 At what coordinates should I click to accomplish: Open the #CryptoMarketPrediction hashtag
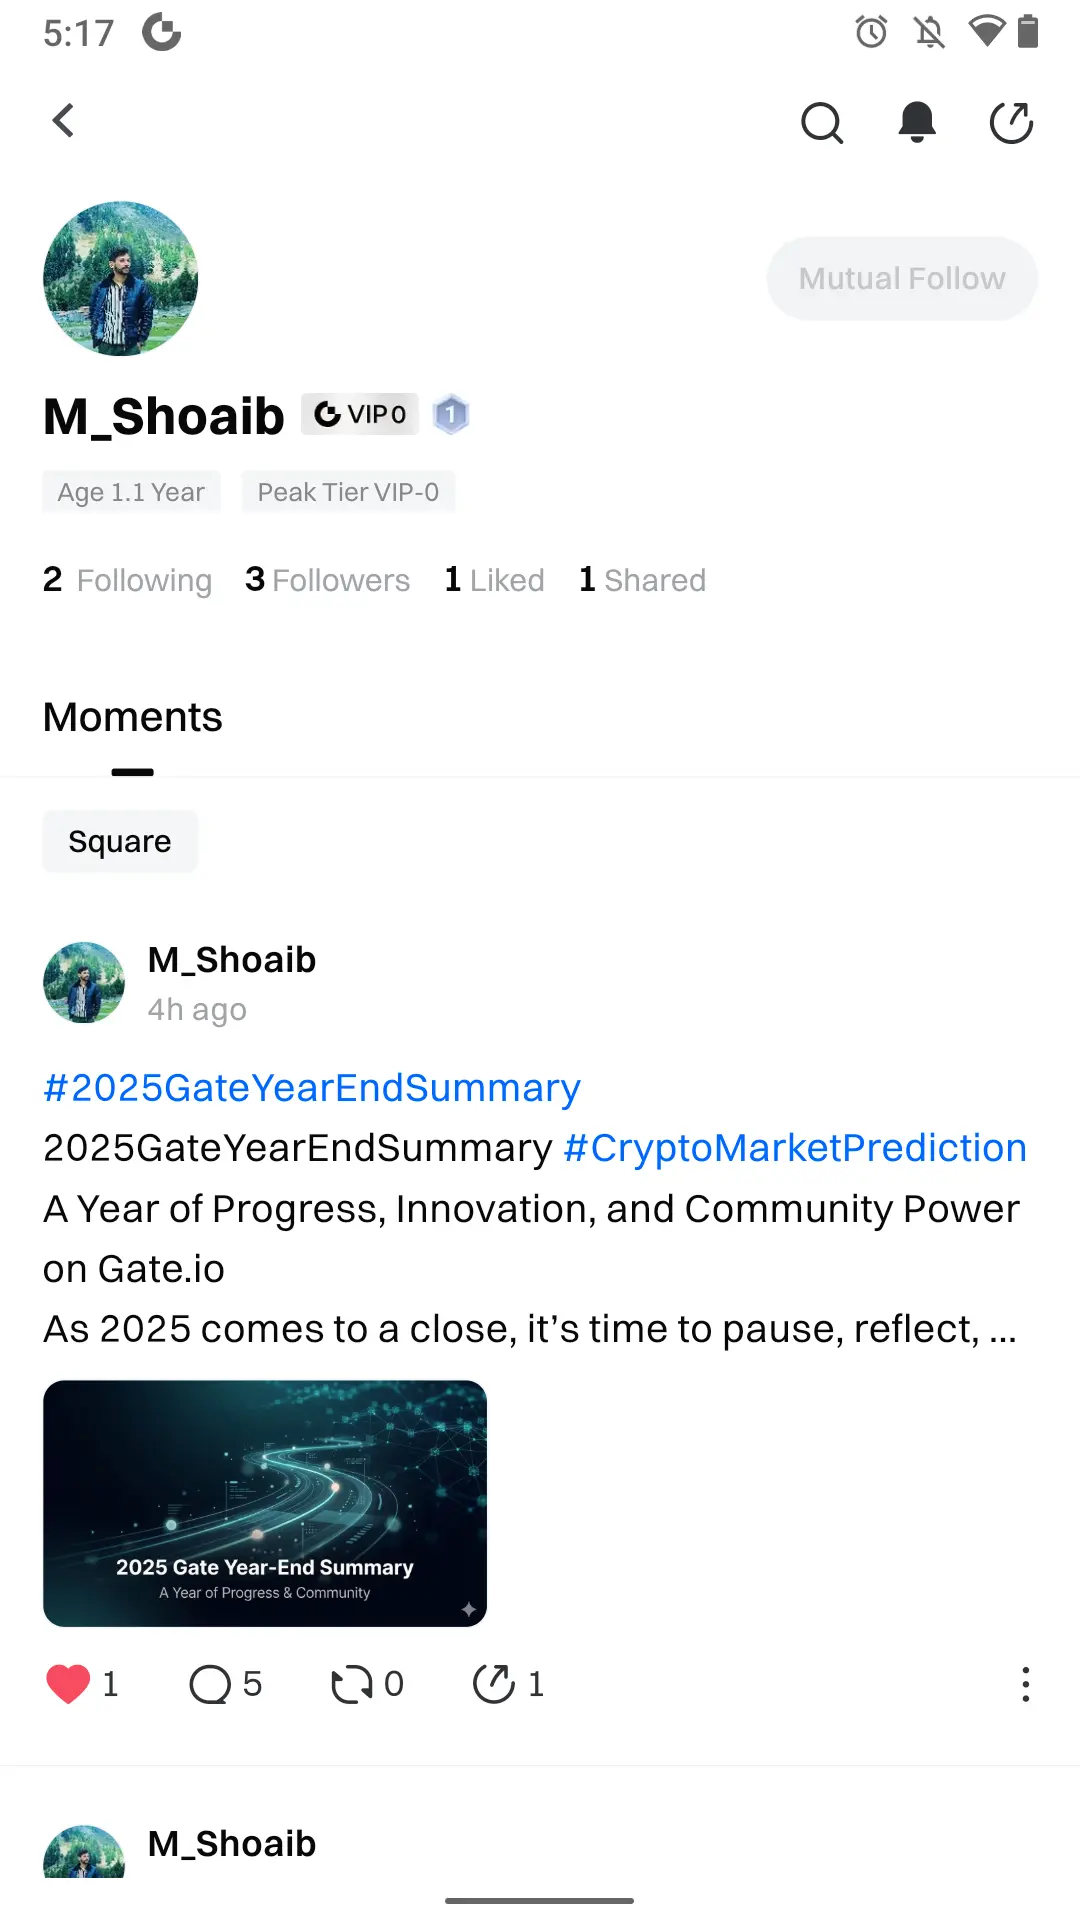(795, 1148)
